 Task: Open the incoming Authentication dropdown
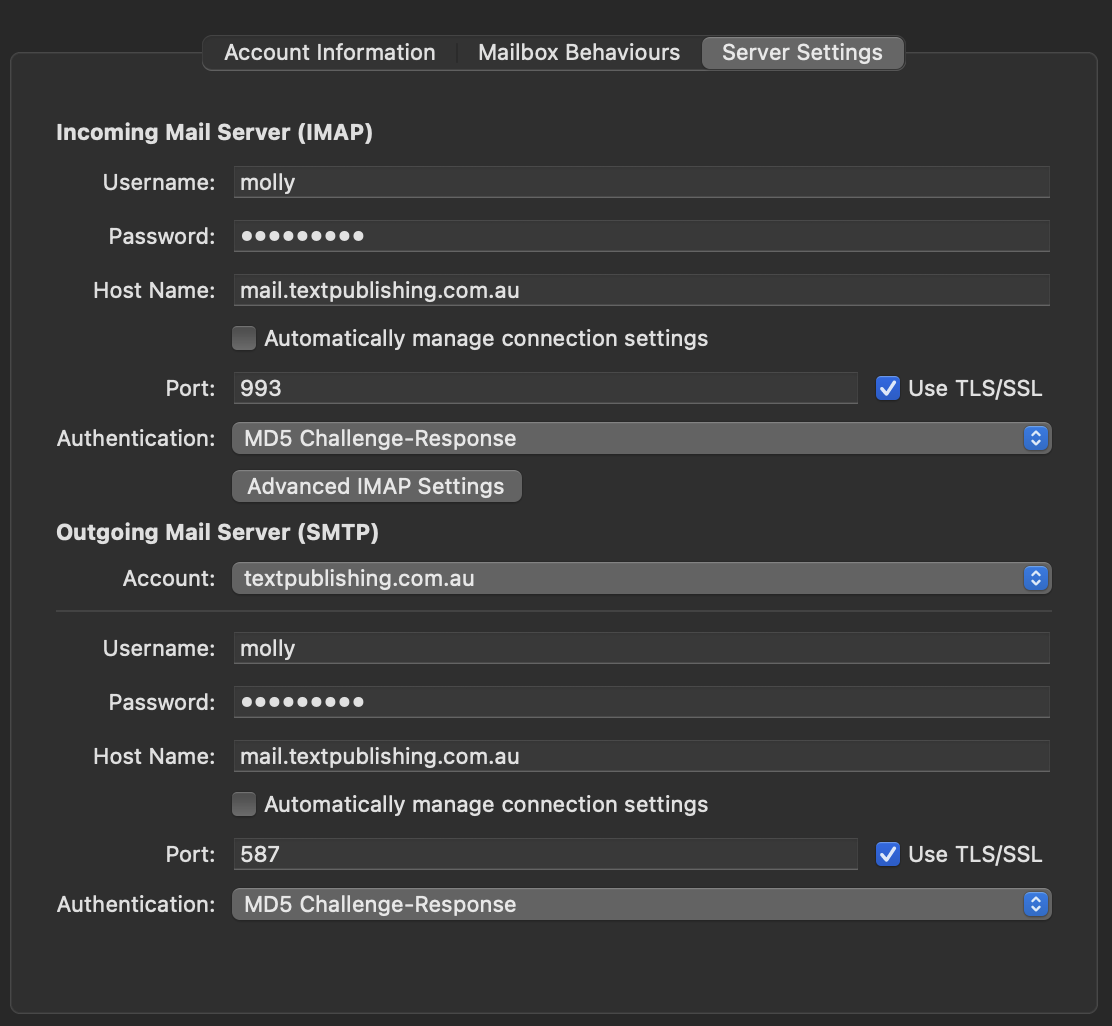[641, 438]
